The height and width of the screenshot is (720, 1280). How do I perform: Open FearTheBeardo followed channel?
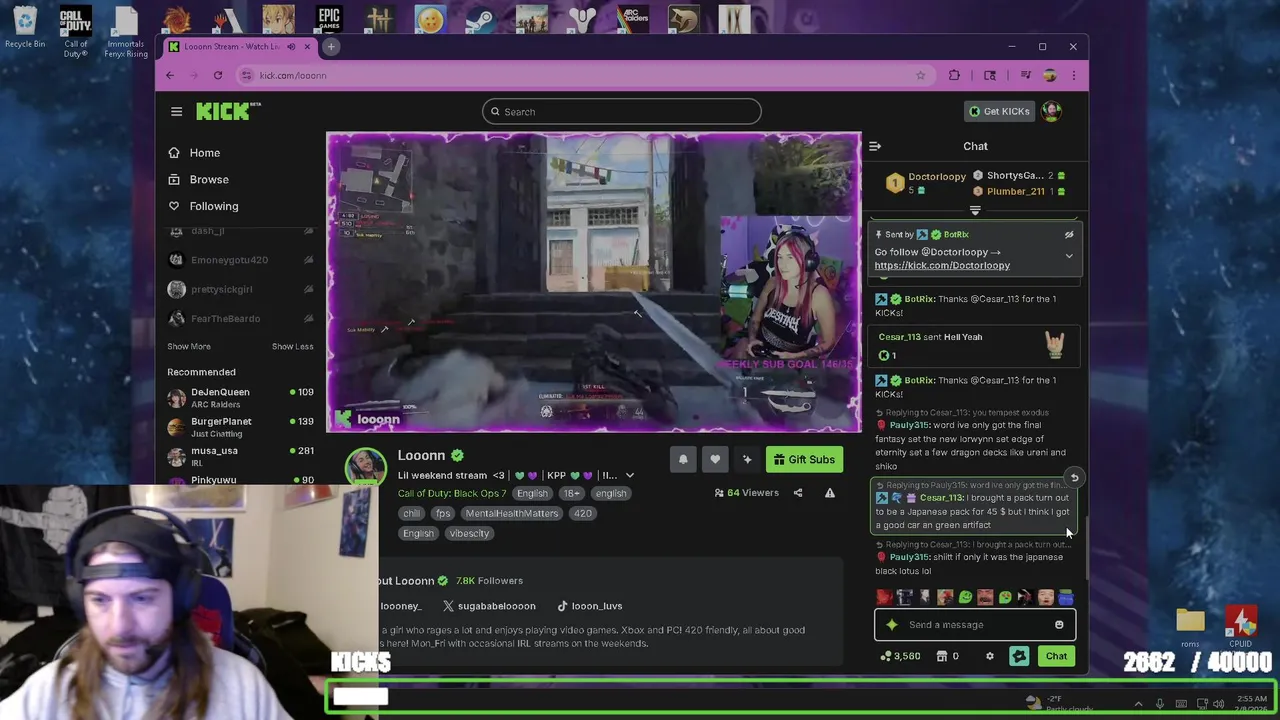(x=240, y=318)
